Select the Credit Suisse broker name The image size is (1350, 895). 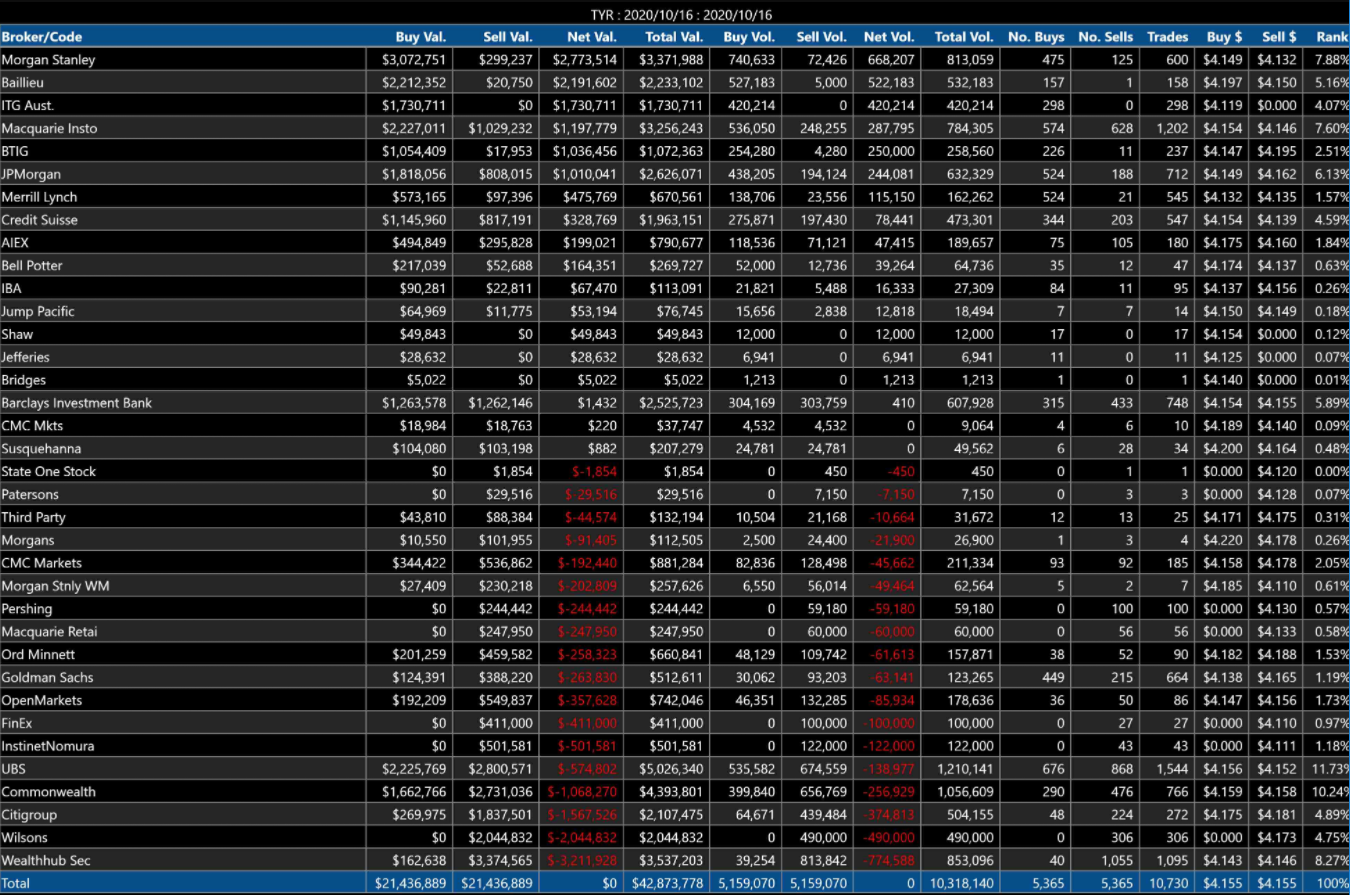tap(39, 220)
